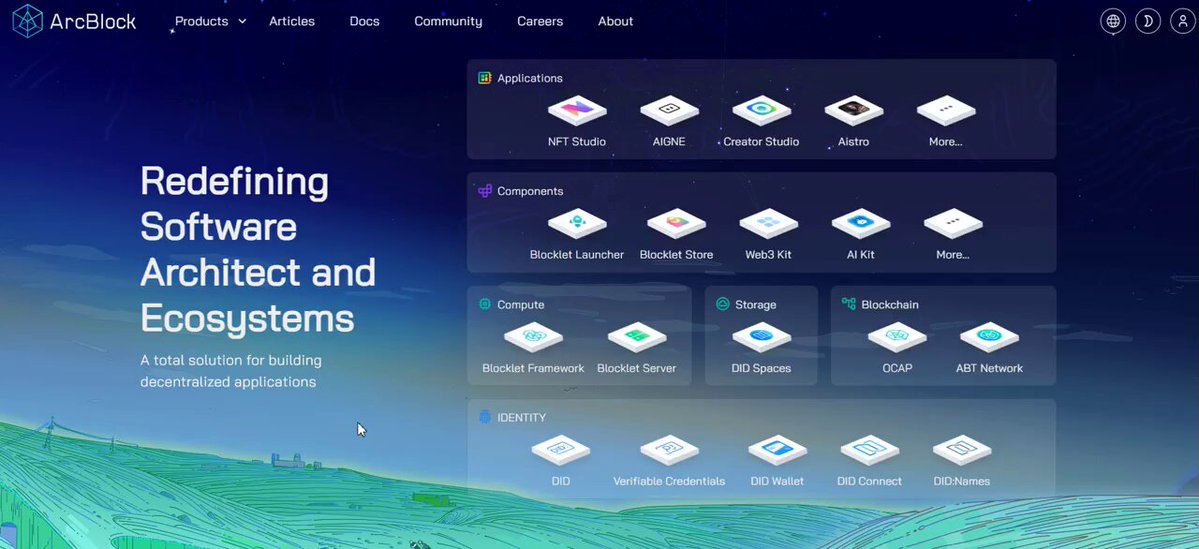
Task: Show more Applications tile
Action: point(946,111)
